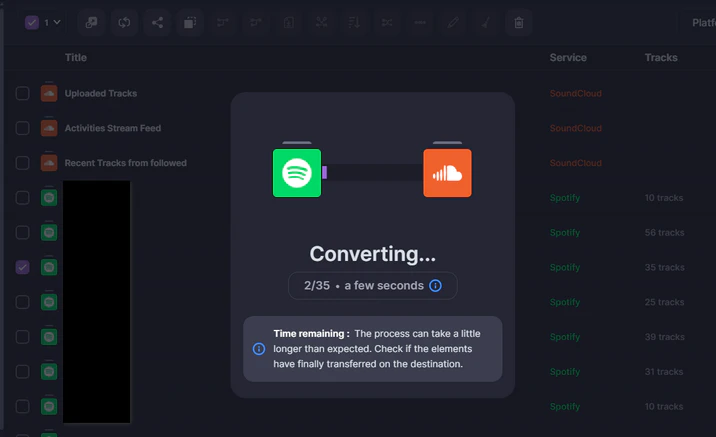Toggle checkbox for Activities Stream Feed row
This screenshot has width=716, height=437.
(22, 128)
